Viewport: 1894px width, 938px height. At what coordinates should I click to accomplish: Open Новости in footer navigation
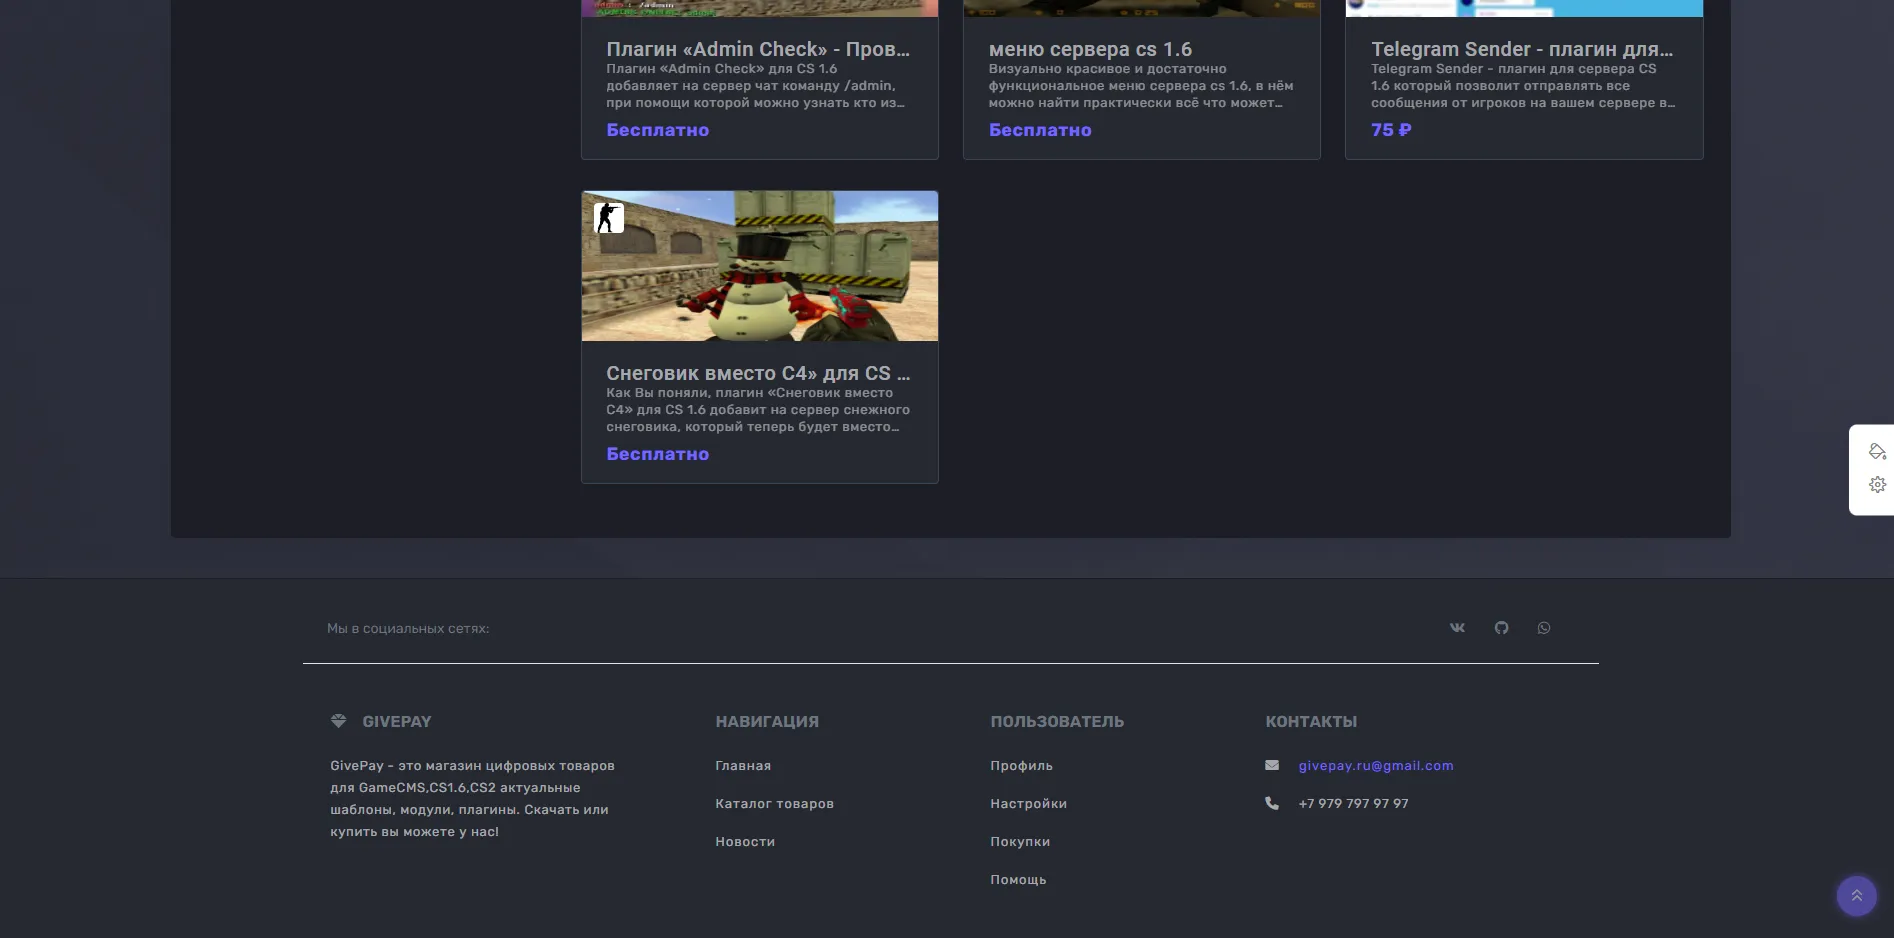pyautogui.click(x=745, y=842)
